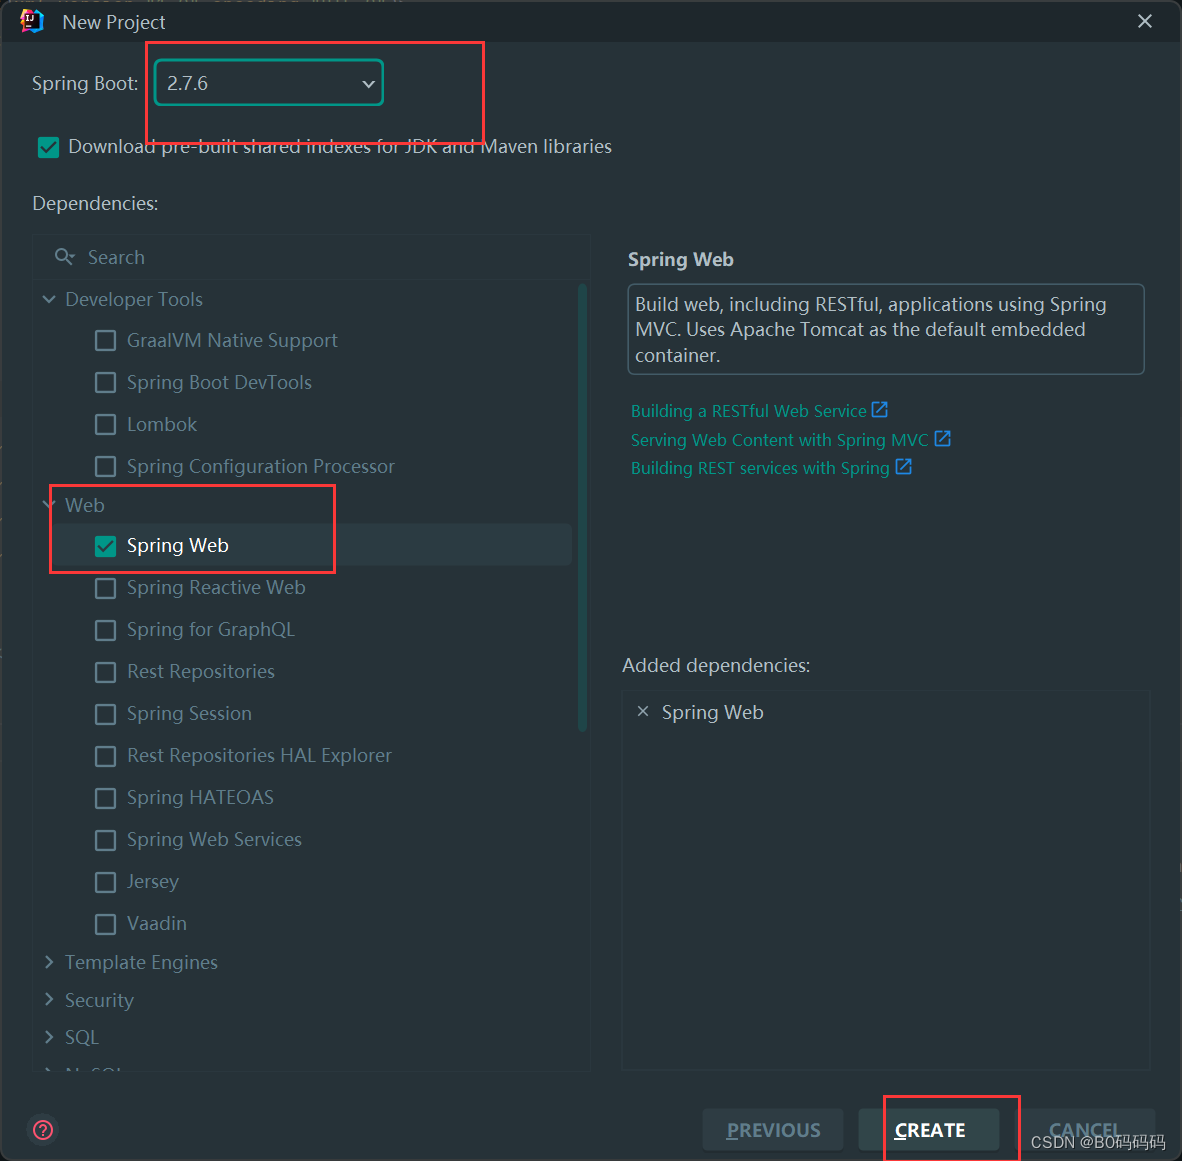Viewport: 1182px width, 1161px height.
Task: Click the Added dependencies label
Action: coord(716,666)
